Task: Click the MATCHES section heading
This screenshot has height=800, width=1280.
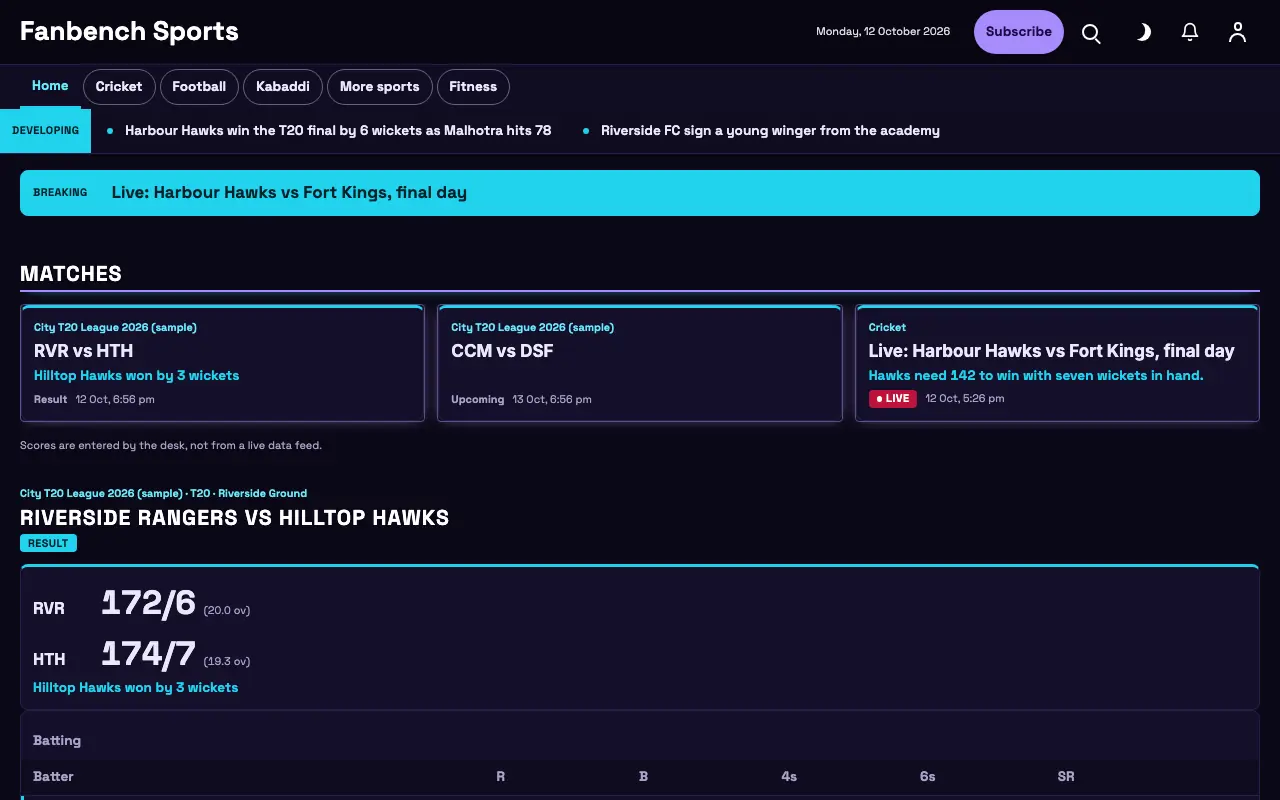Action: pos(71,274)
